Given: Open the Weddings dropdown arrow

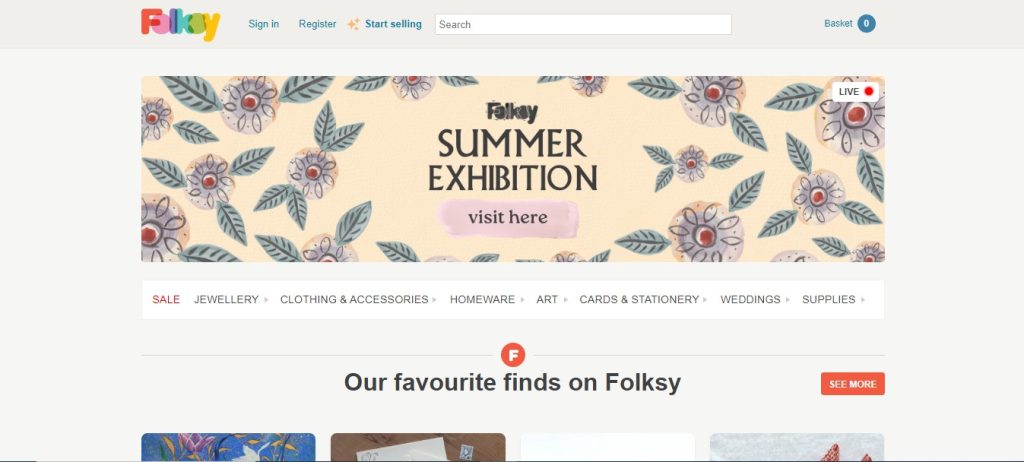Looking at the screenshot, I should coord(788,300).
